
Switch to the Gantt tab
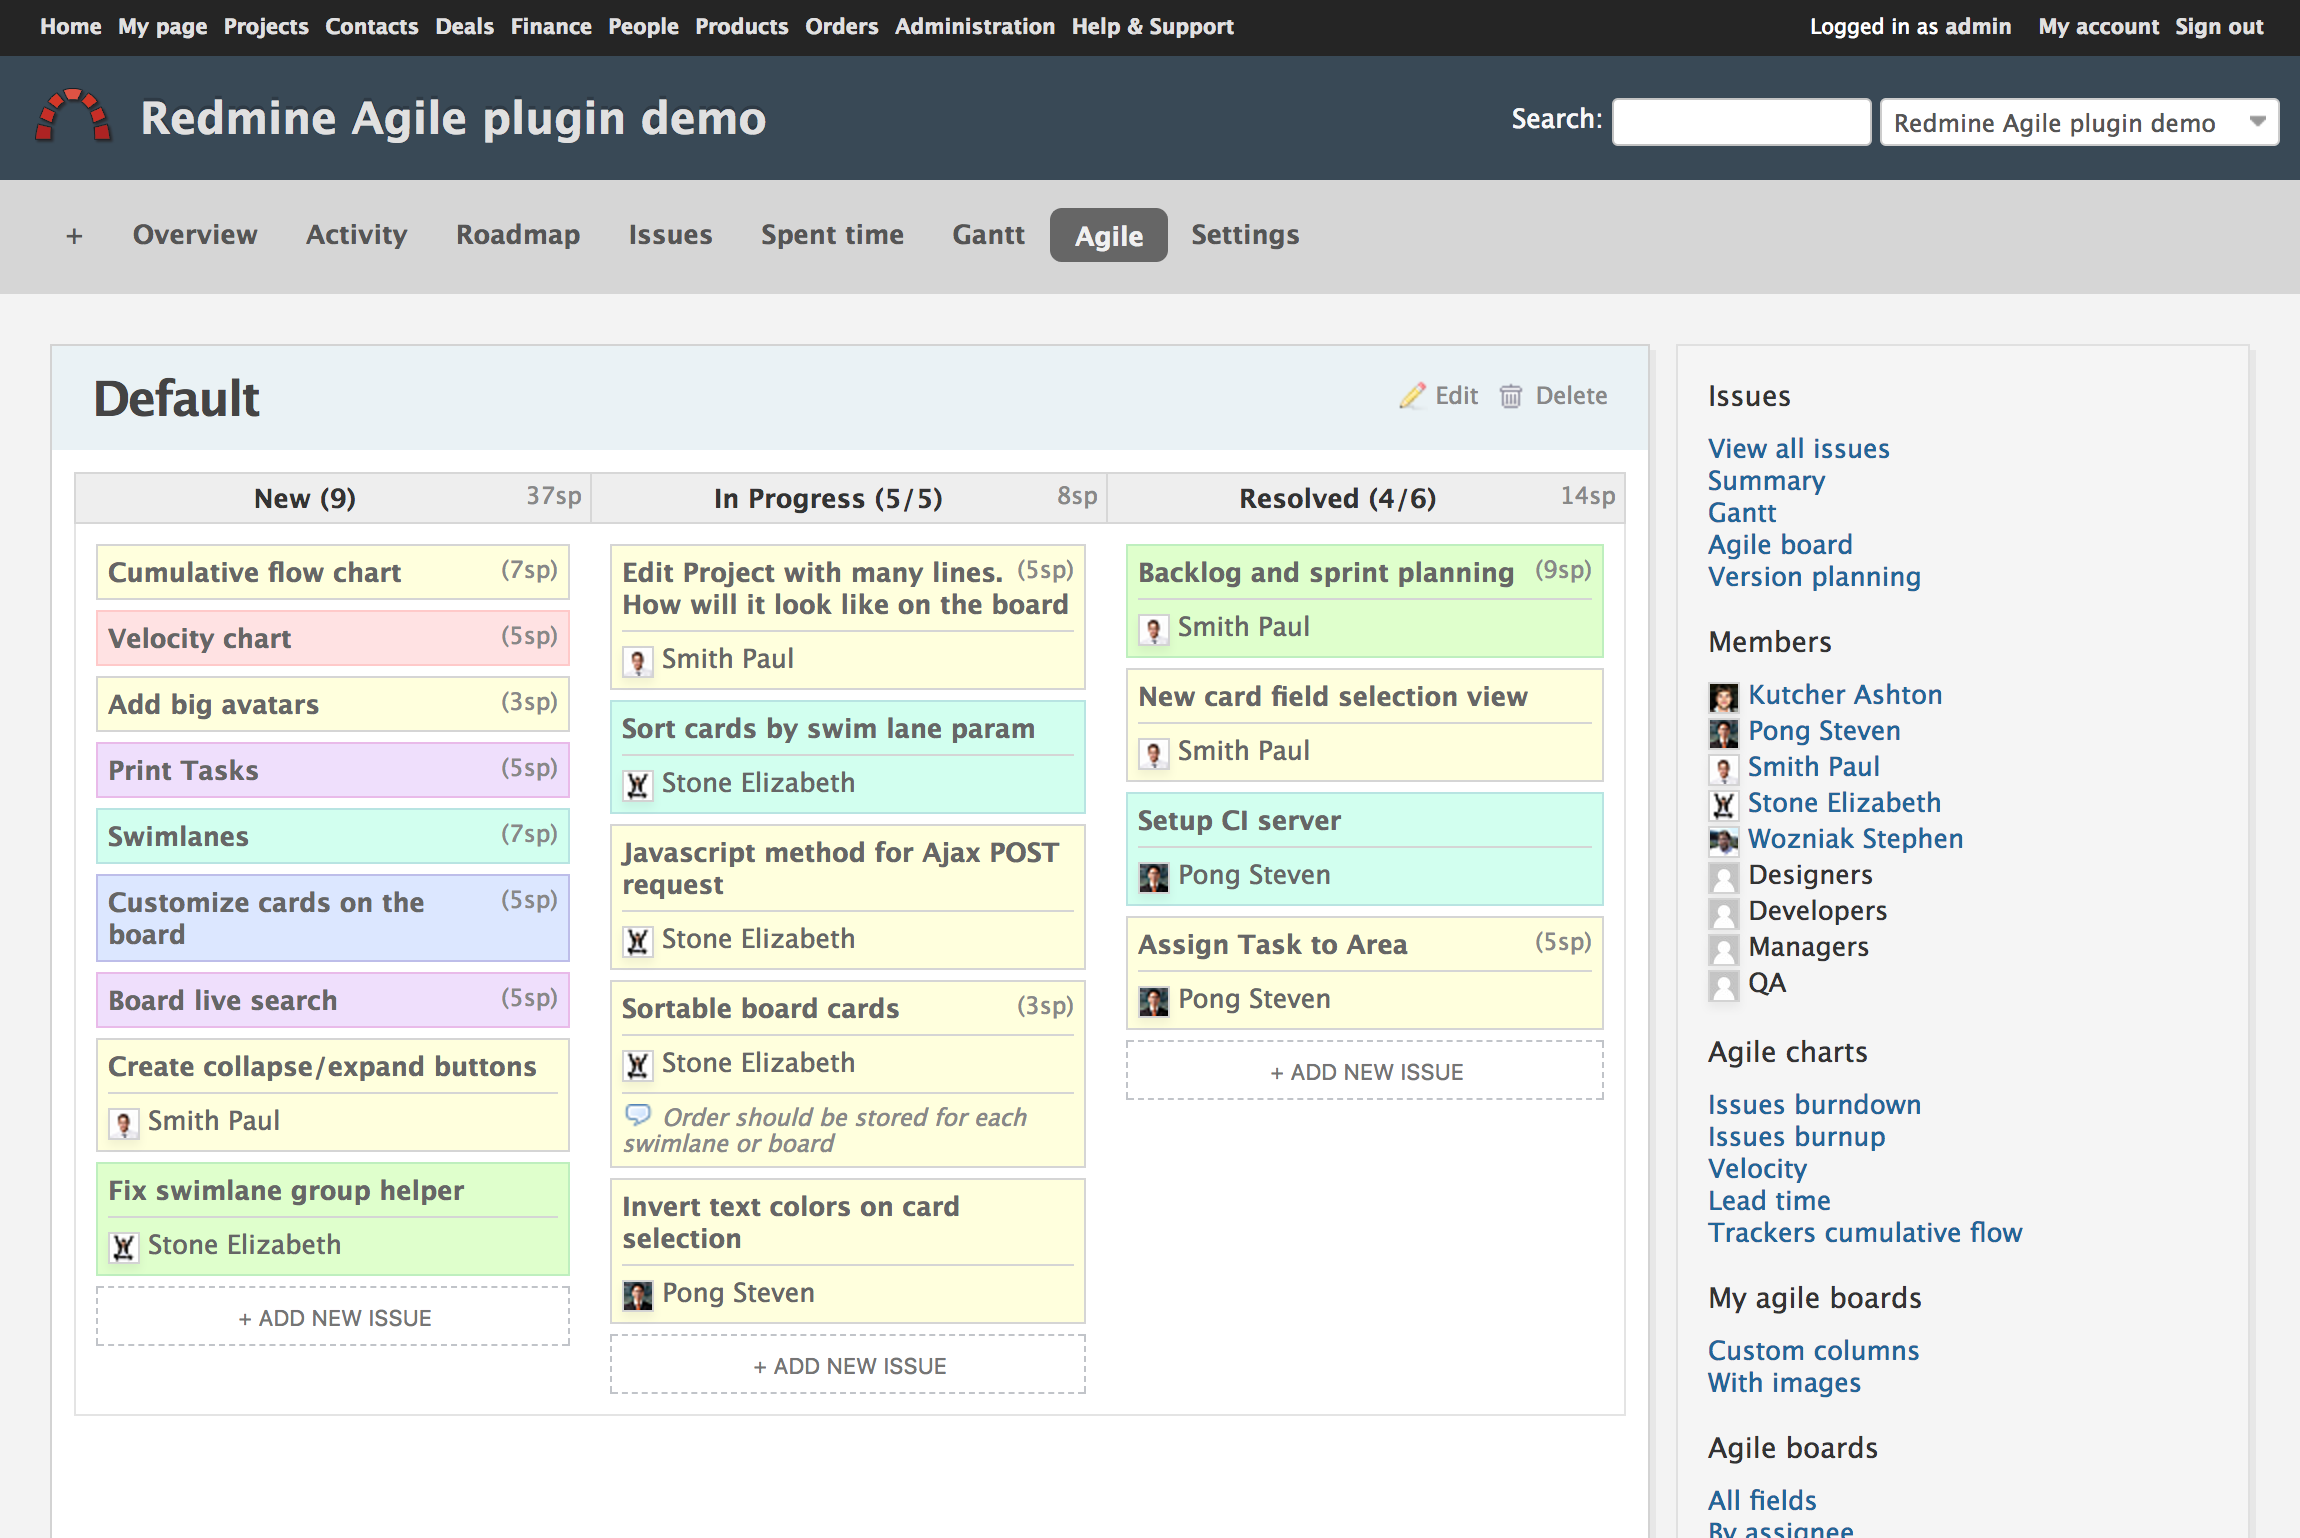(x=988, y=235)
